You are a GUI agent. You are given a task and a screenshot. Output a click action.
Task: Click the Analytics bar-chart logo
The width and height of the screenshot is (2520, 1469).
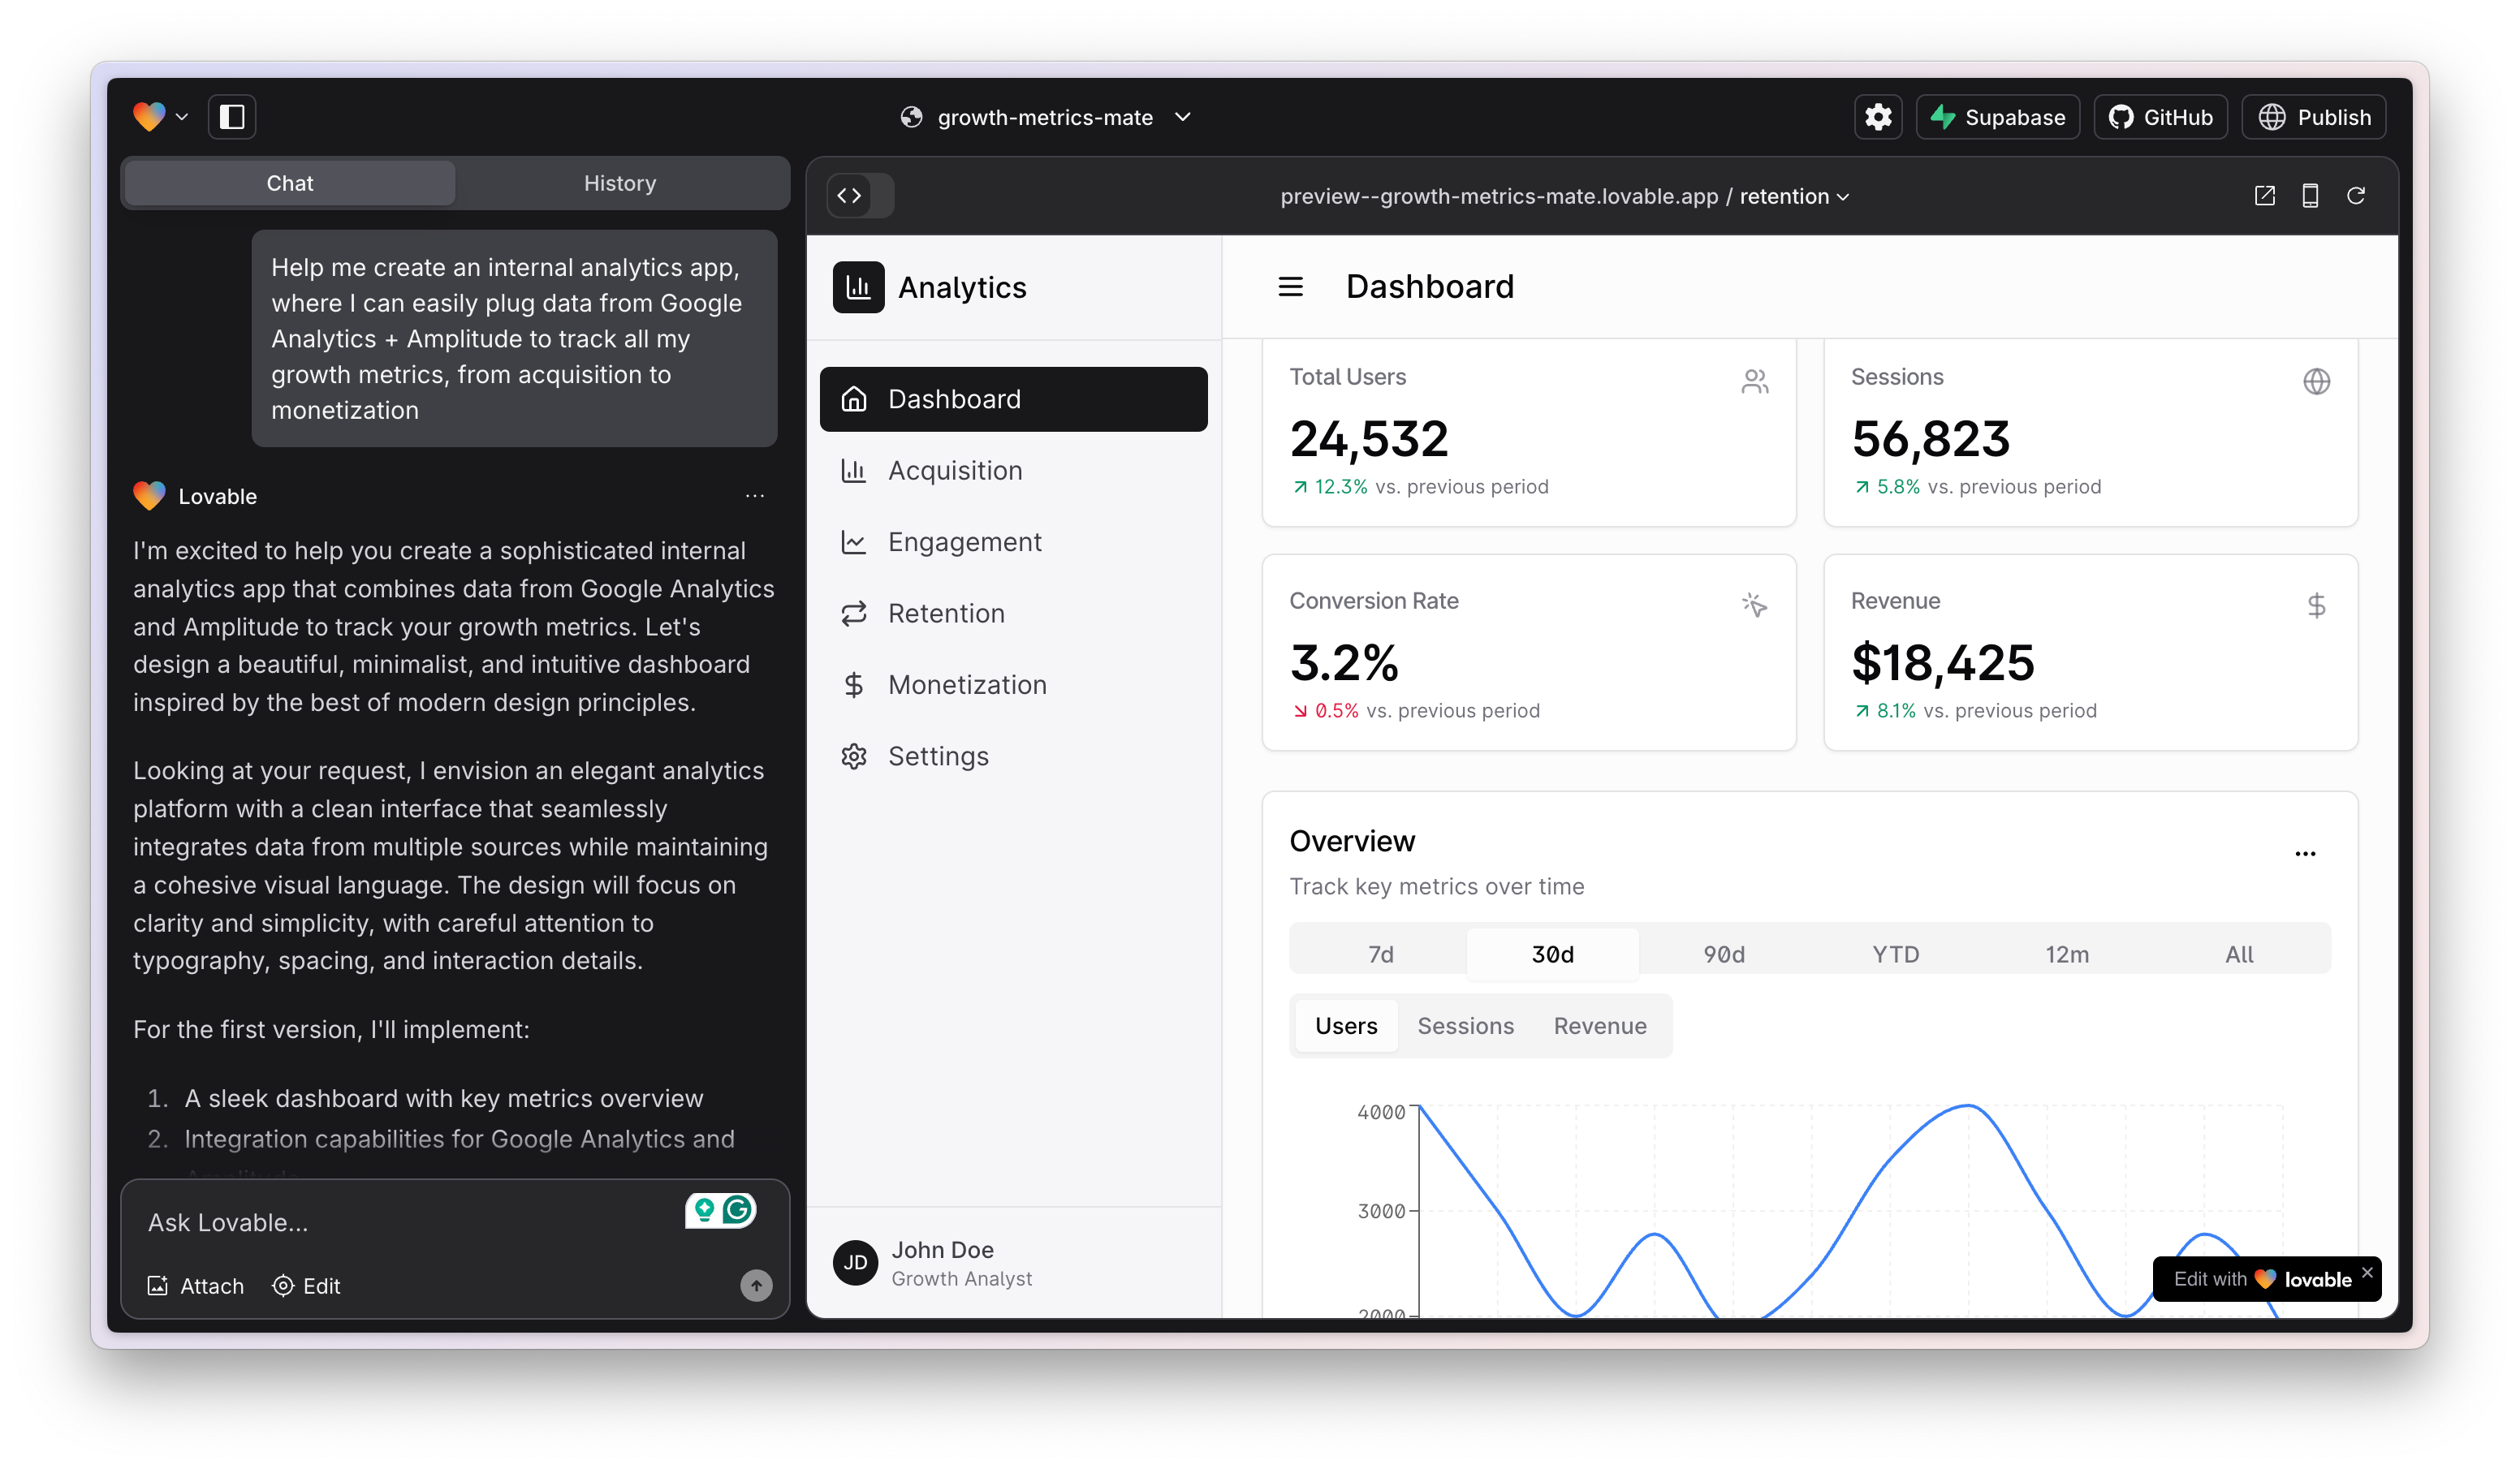(x=858, y=287)
